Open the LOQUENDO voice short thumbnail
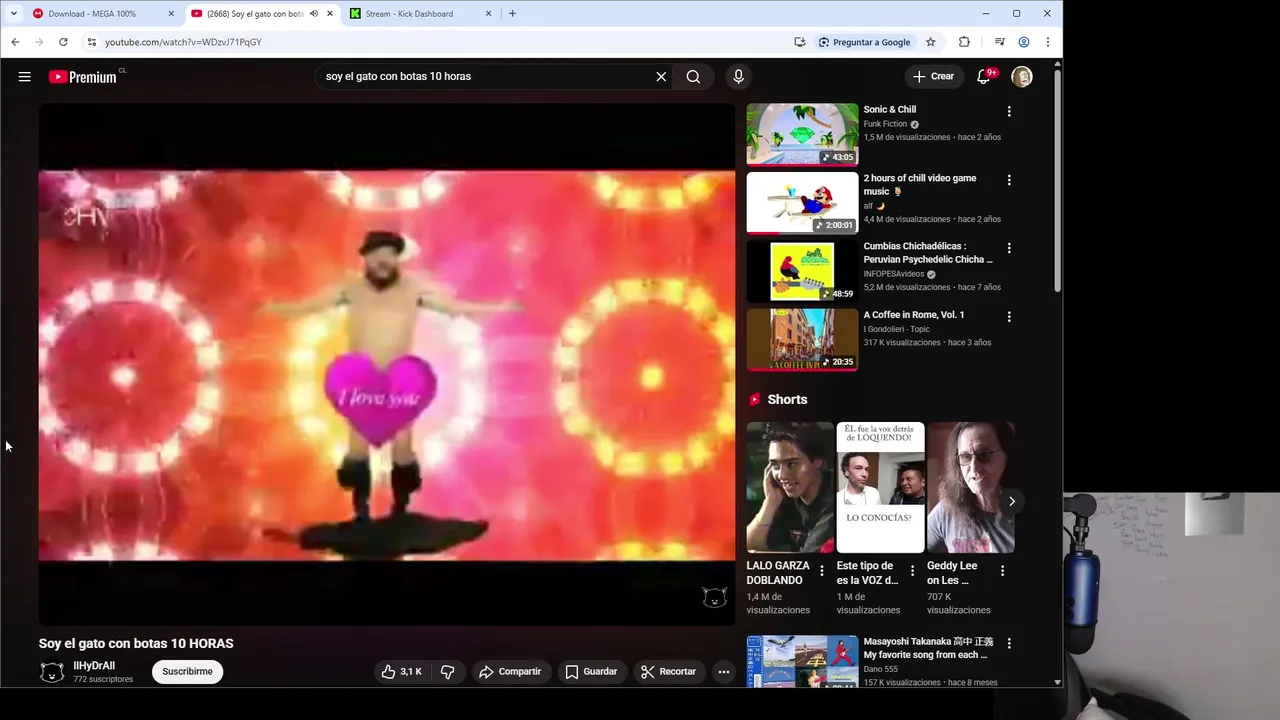The height and width of the screenshot is (720, 1280). [880, 487]
